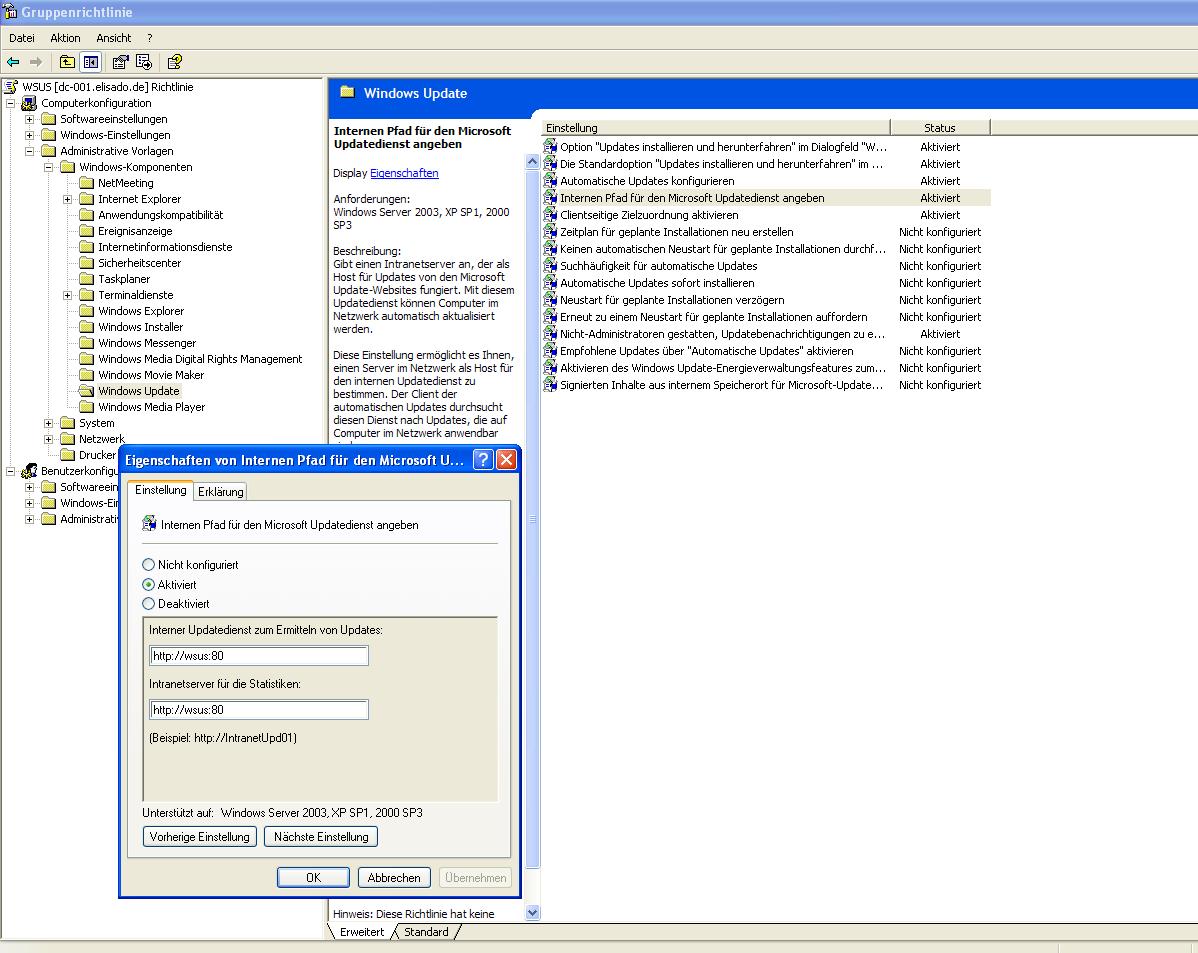Click icon of 'Clientseitige Zielzuordnung aktivieren' setting

(550, 215)
